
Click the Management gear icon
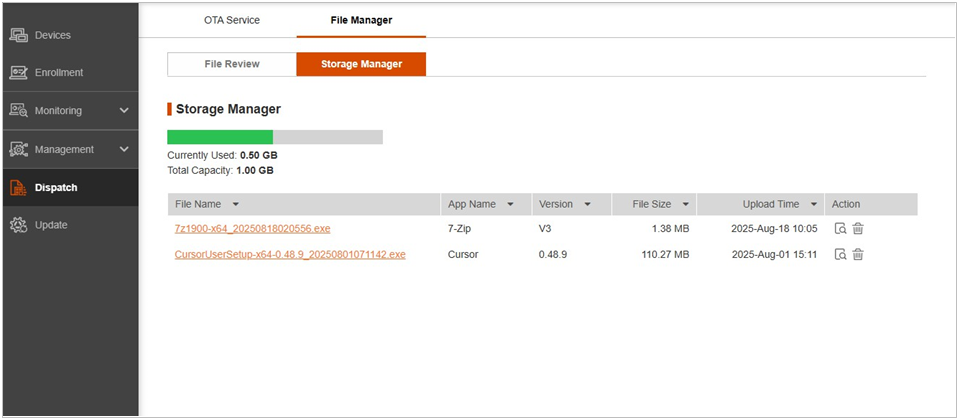[18, 149]
